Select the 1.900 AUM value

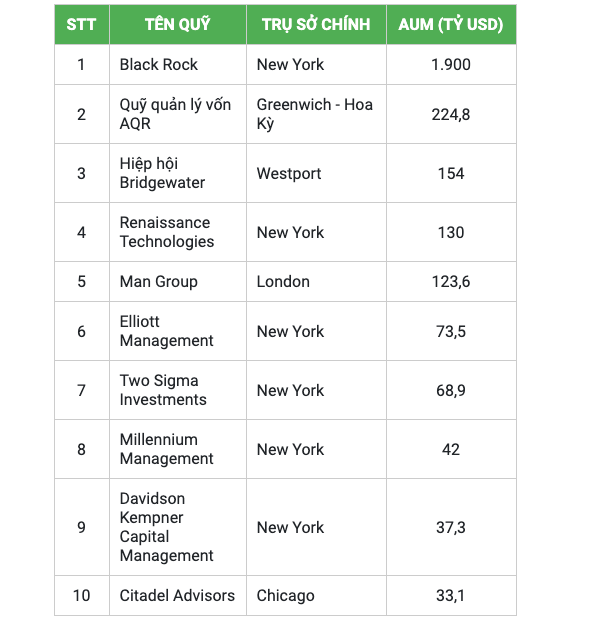[451, 65]
